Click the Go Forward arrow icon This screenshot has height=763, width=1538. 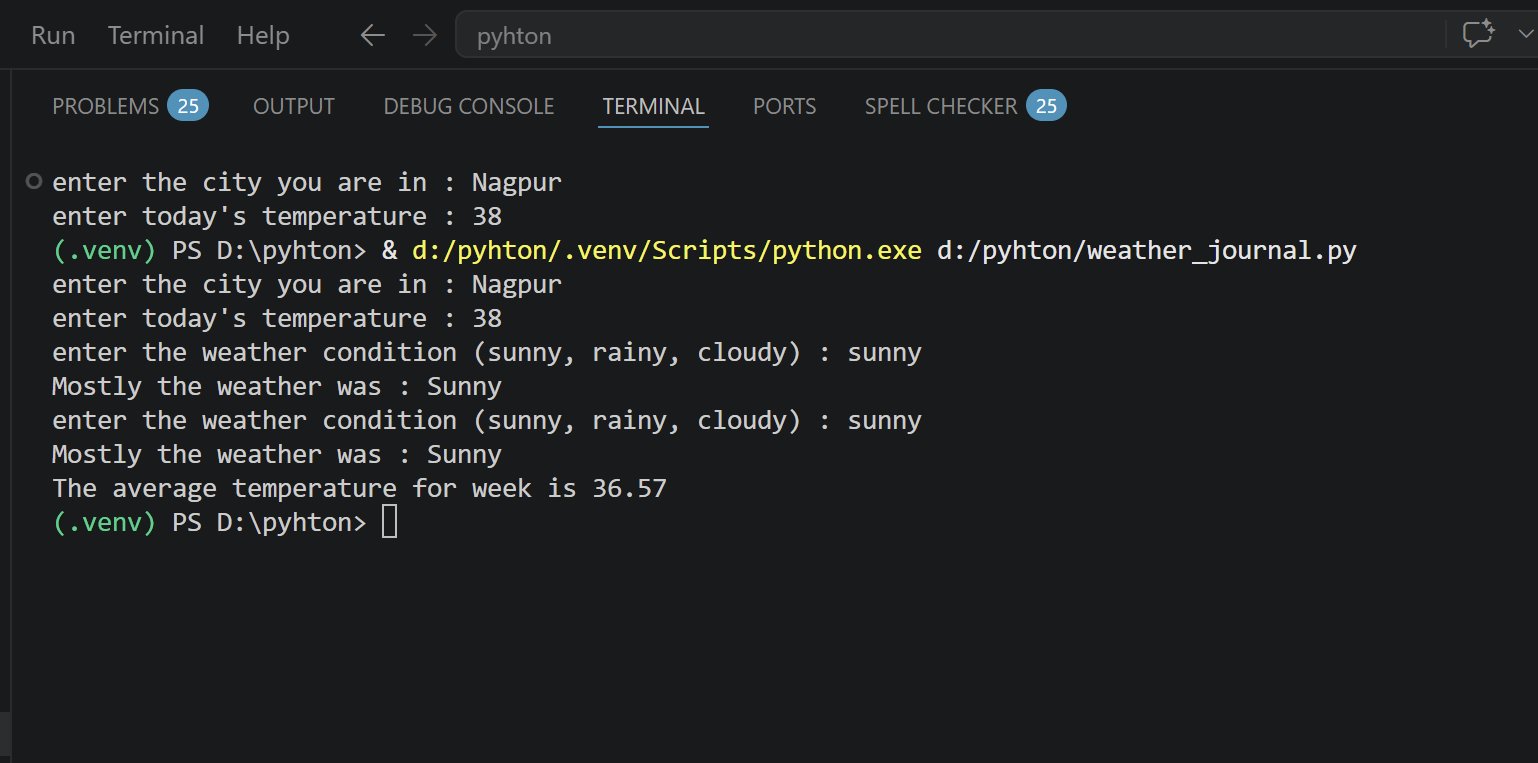(425, 36)
